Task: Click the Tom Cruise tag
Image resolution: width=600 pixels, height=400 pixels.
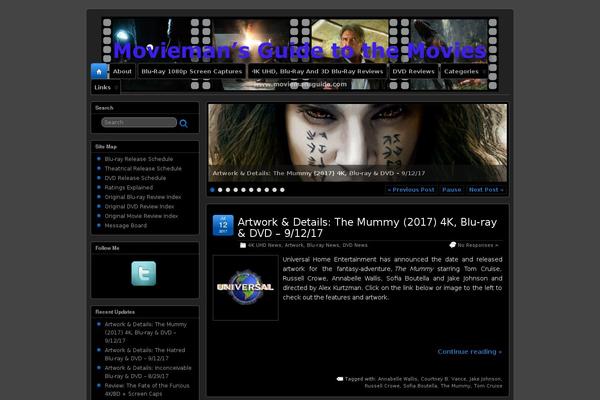Action: pos(488,386)
